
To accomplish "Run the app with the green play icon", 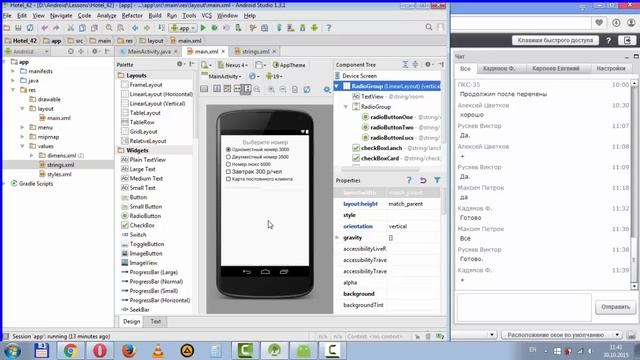I will tap(203, 28).
